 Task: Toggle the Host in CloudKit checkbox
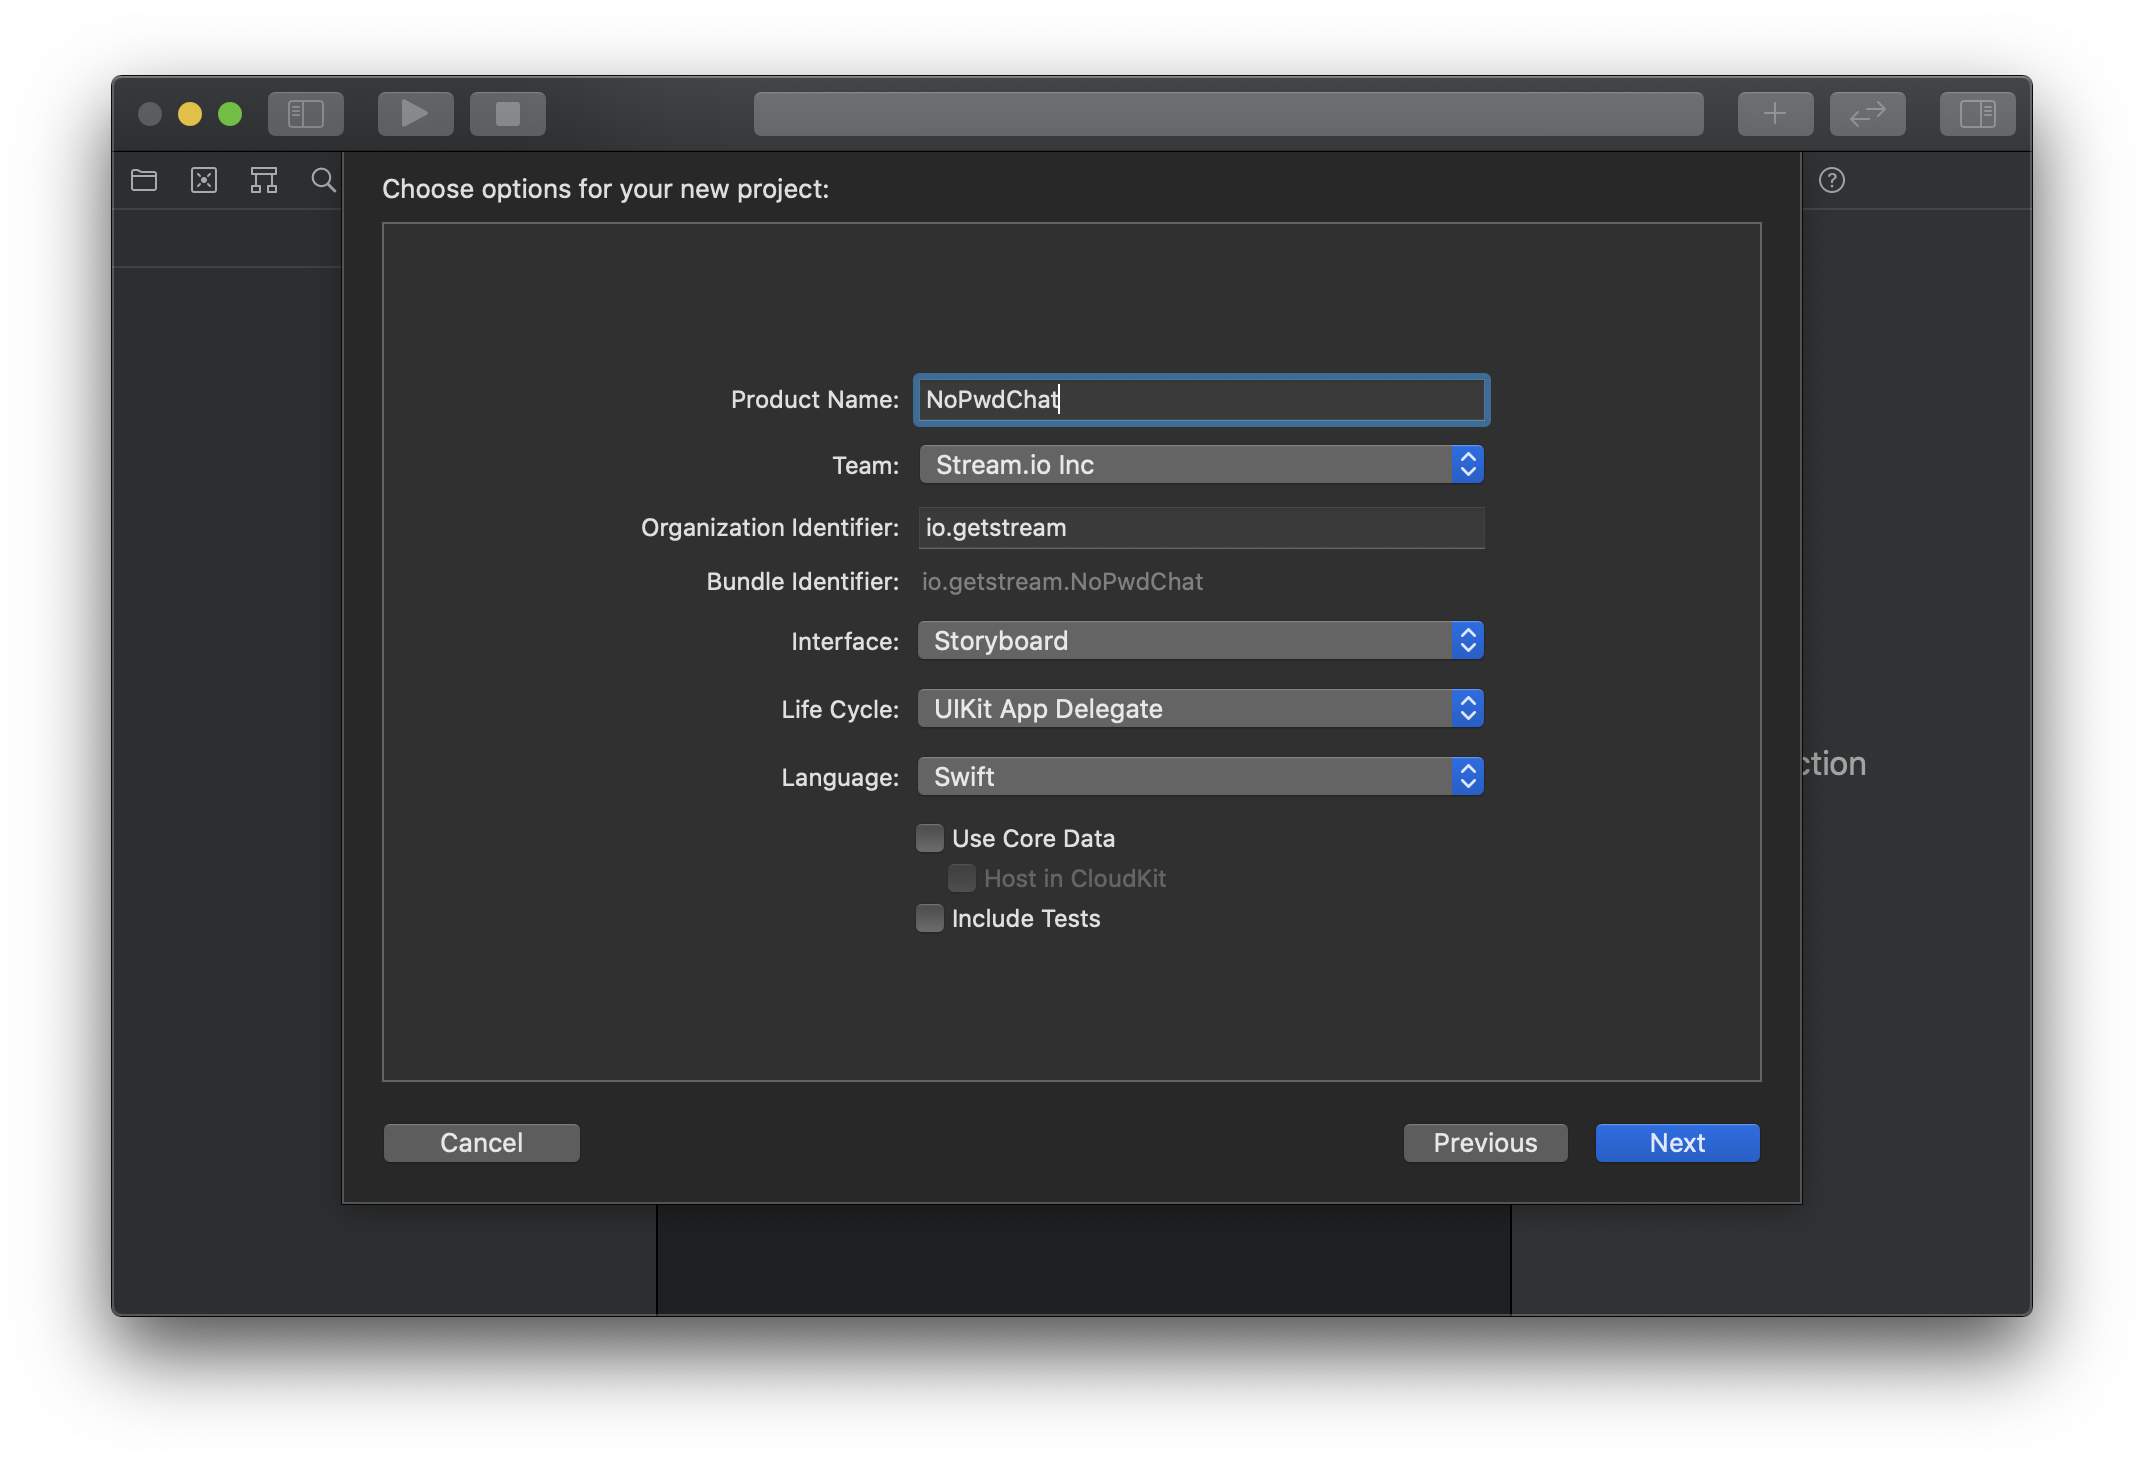(960, 878)
